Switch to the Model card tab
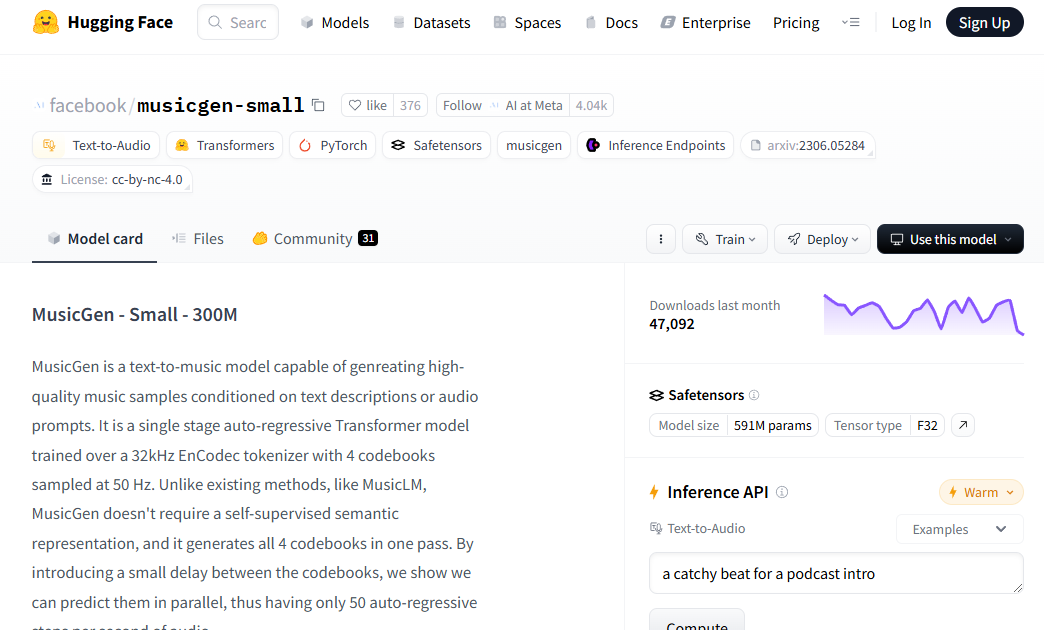 (95, 239)
